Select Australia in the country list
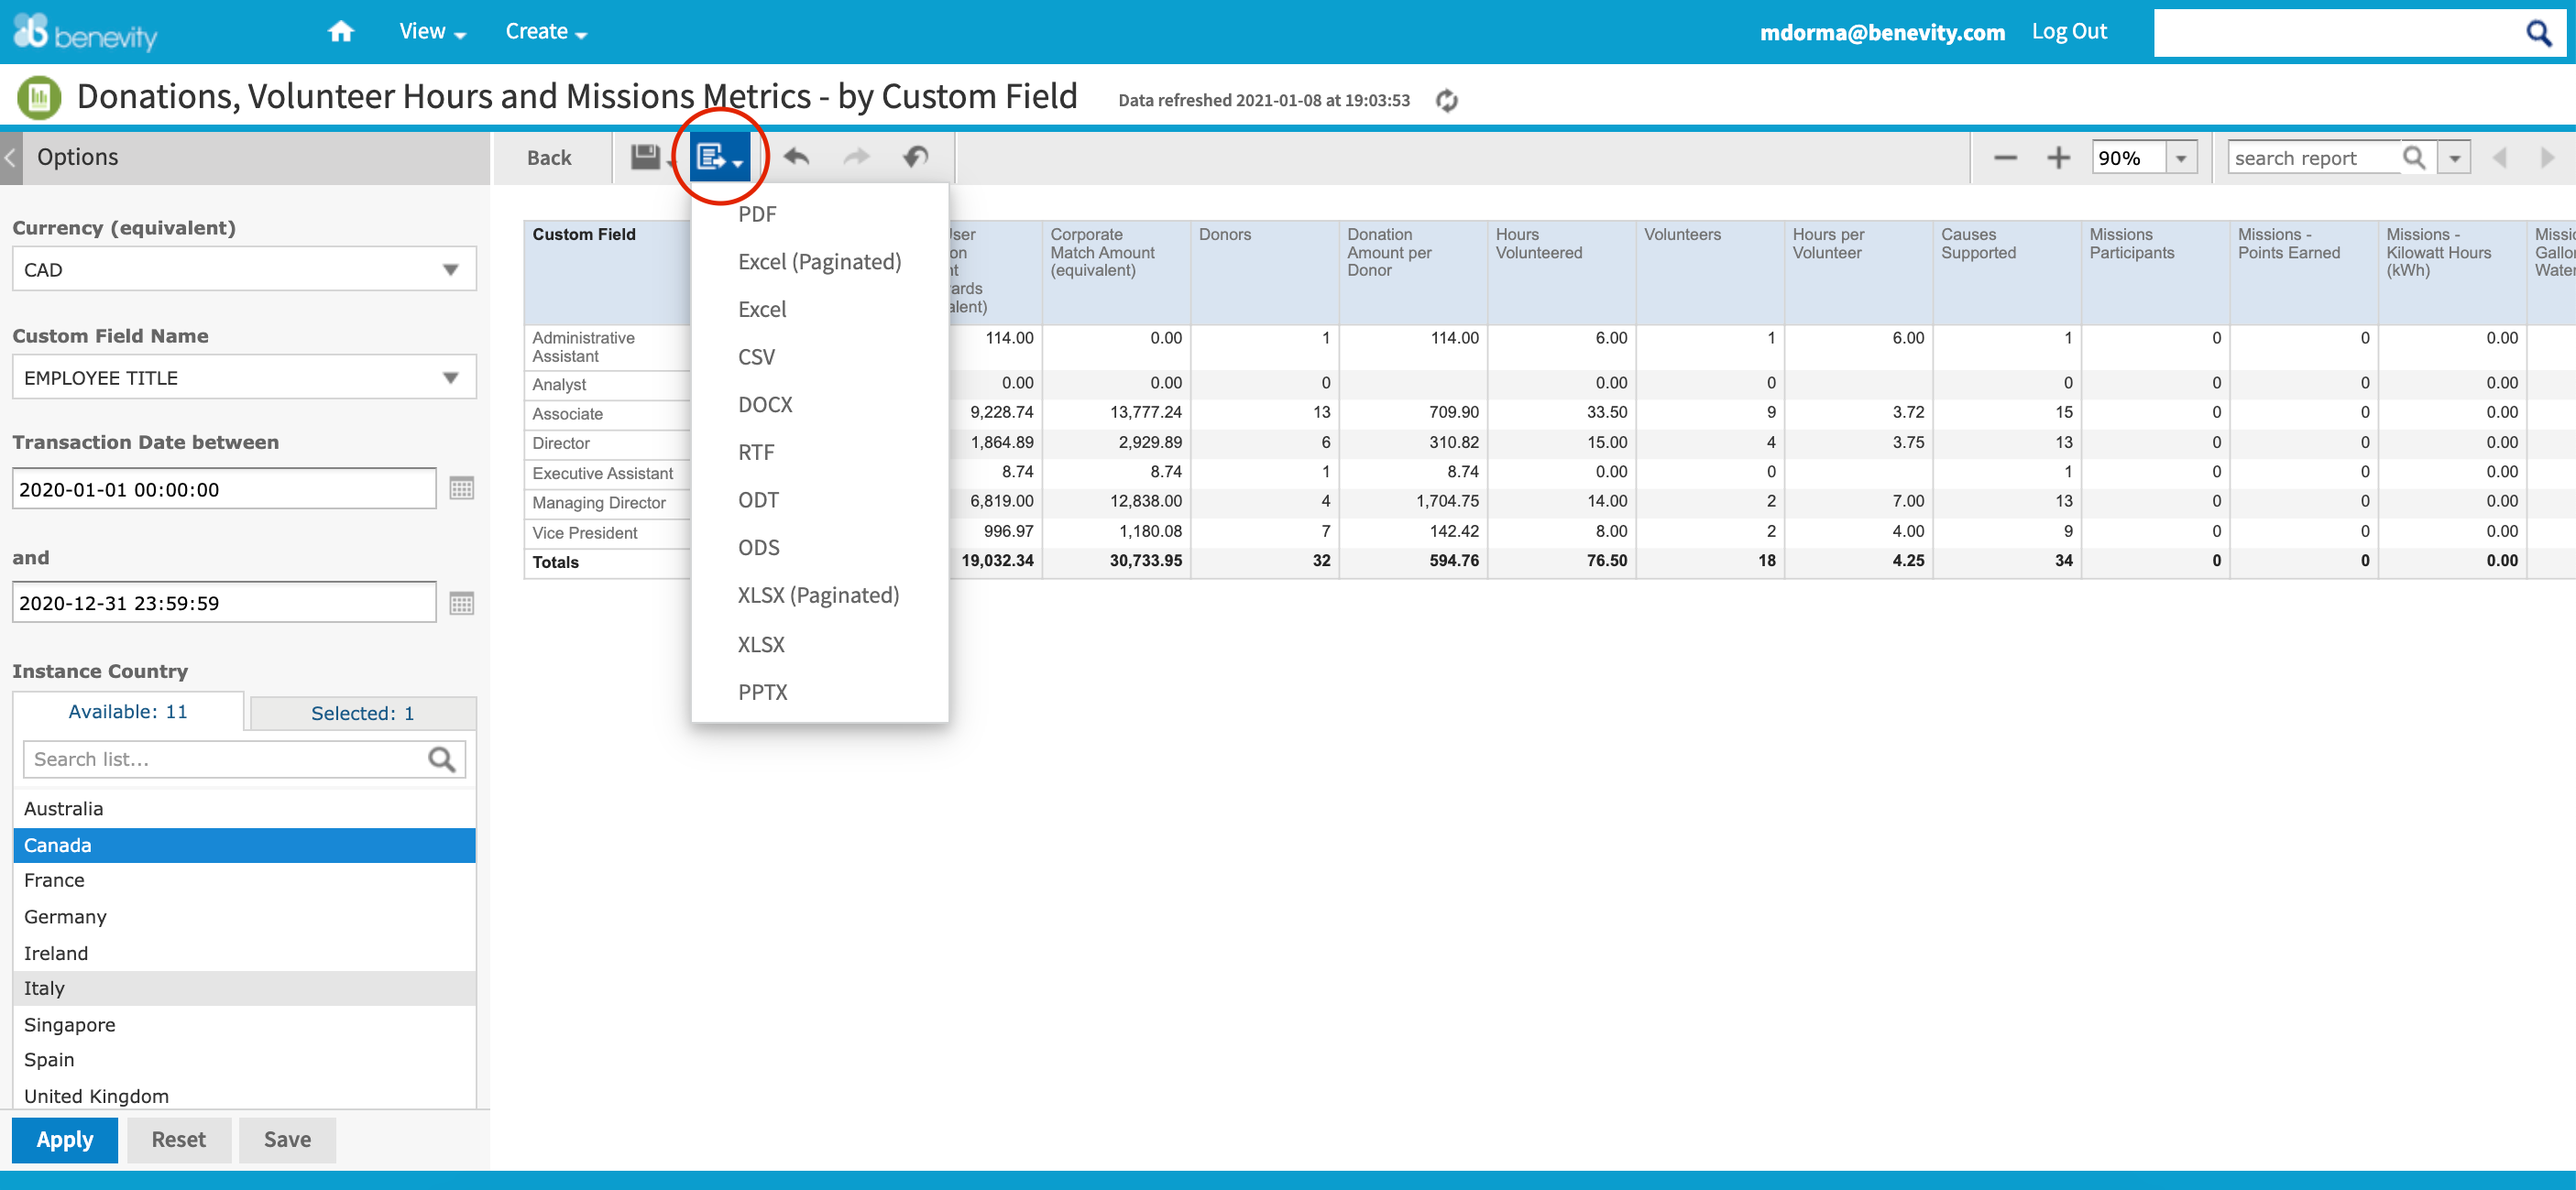This screenshot has height=1190, width=2576. 244,808
